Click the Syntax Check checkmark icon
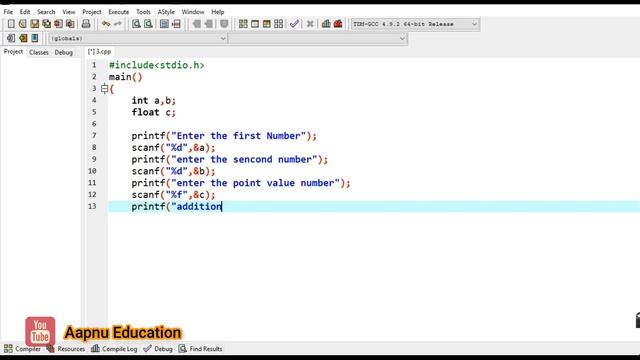Screen dimensions: 640x360 (294, 24)
